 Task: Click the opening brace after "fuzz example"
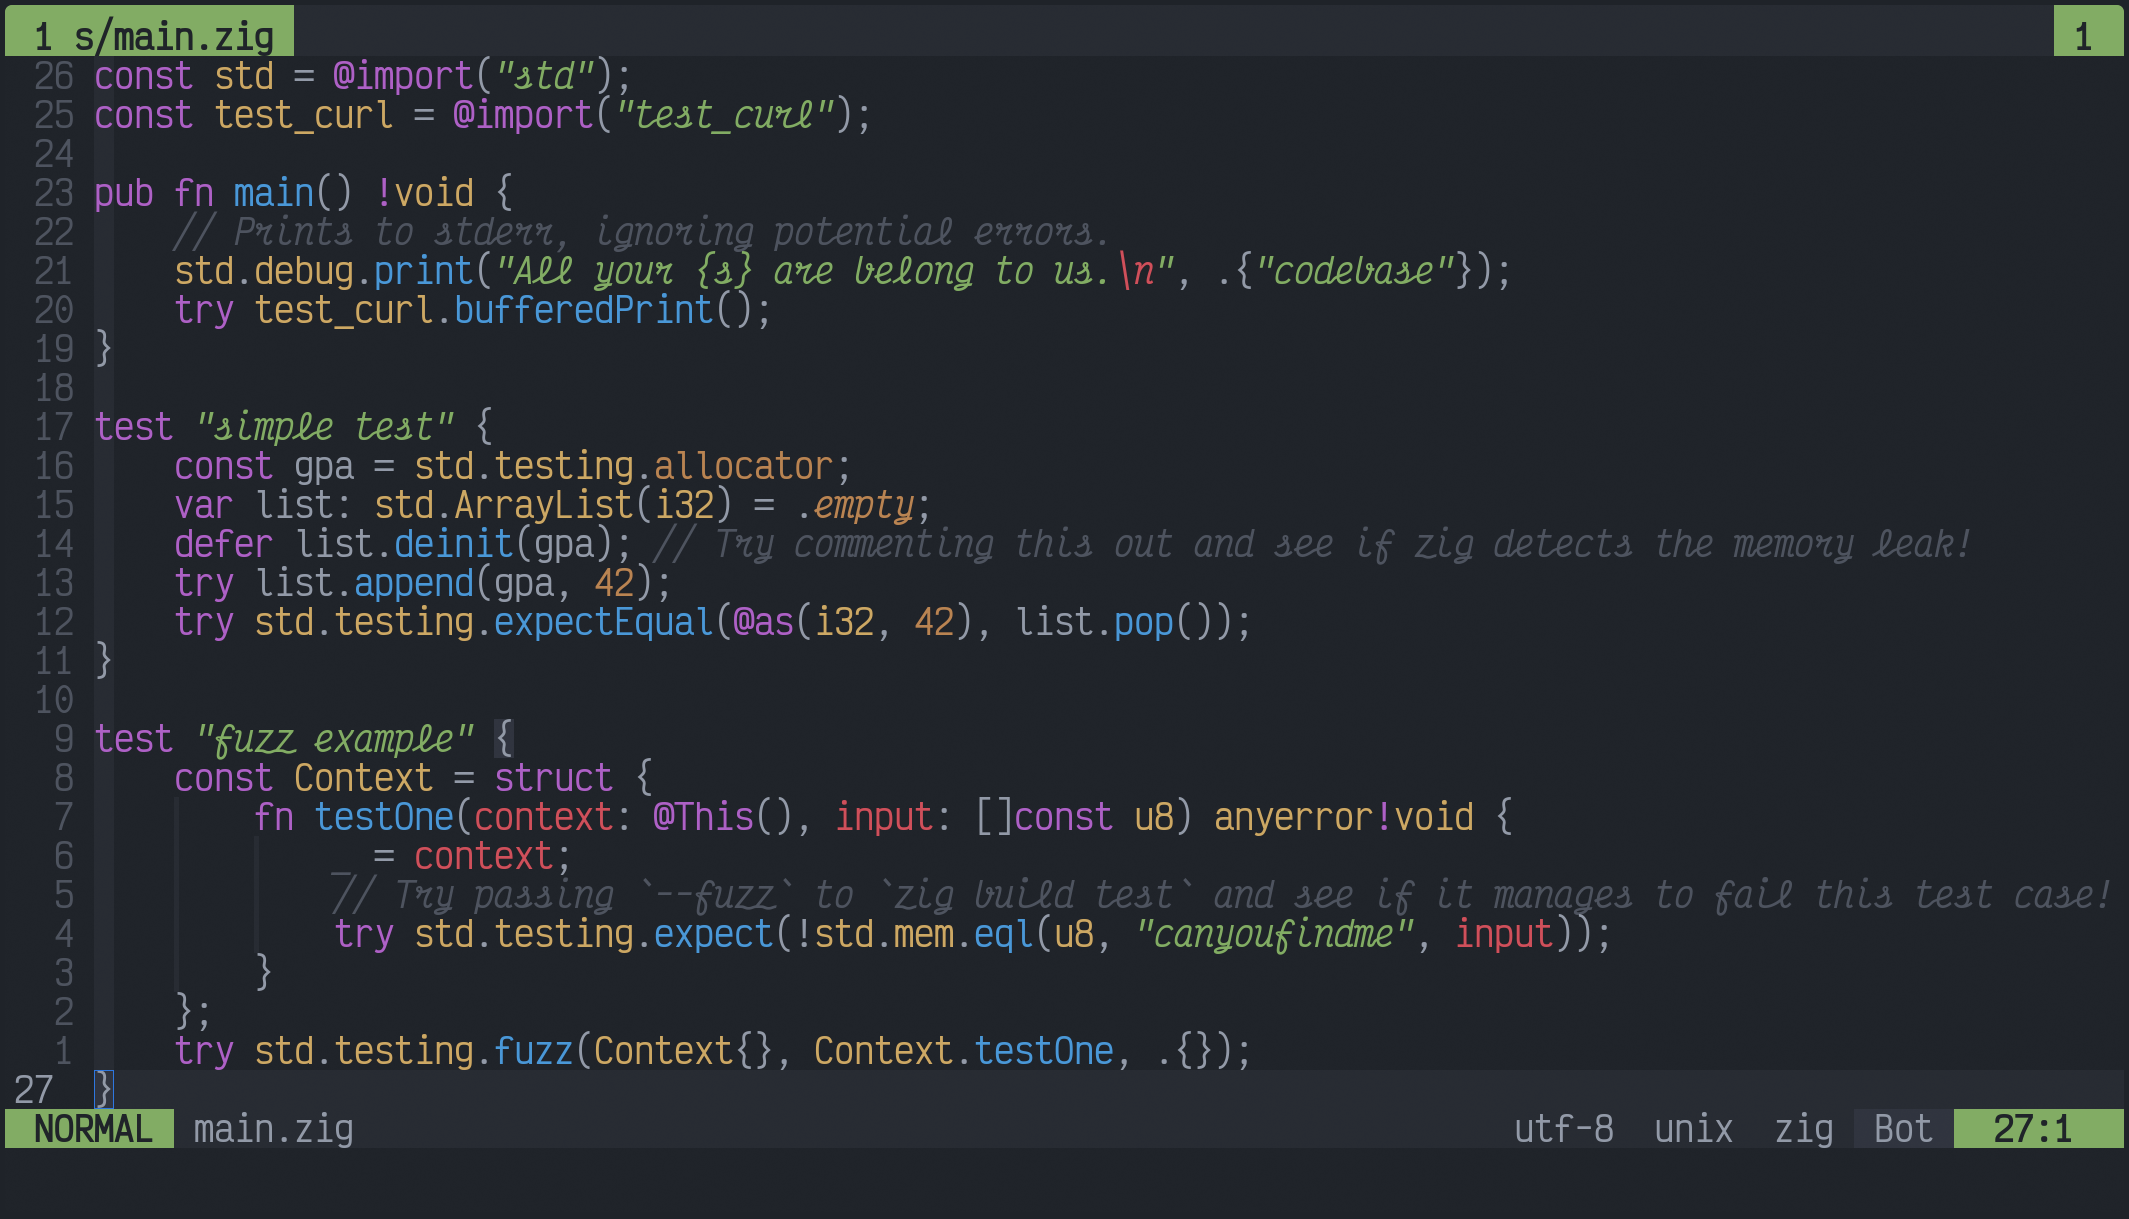504,739
